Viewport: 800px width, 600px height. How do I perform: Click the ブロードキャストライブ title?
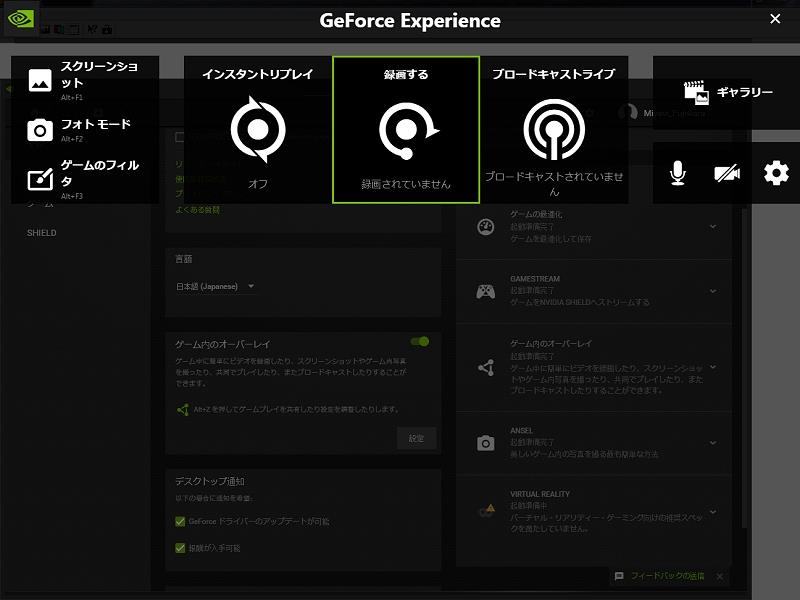(x=554, y=74)
